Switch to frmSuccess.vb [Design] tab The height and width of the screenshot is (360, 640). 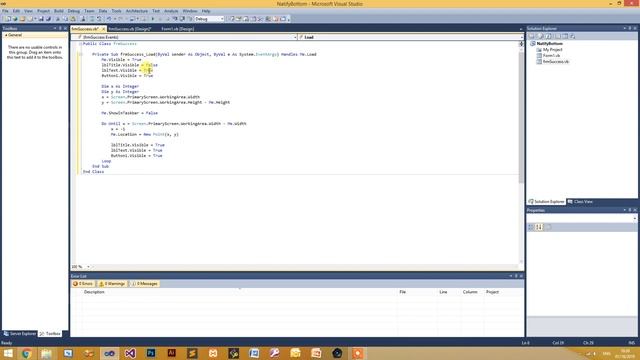[x=130, y=29]
